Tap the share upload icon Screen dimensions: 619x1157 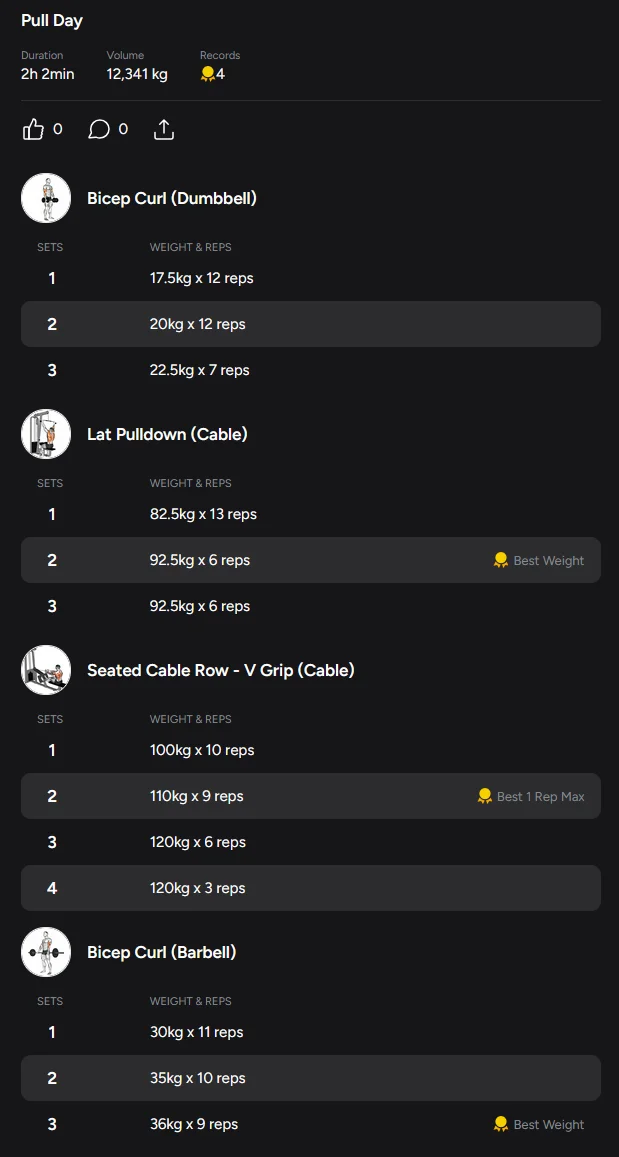tap(164, 130)
